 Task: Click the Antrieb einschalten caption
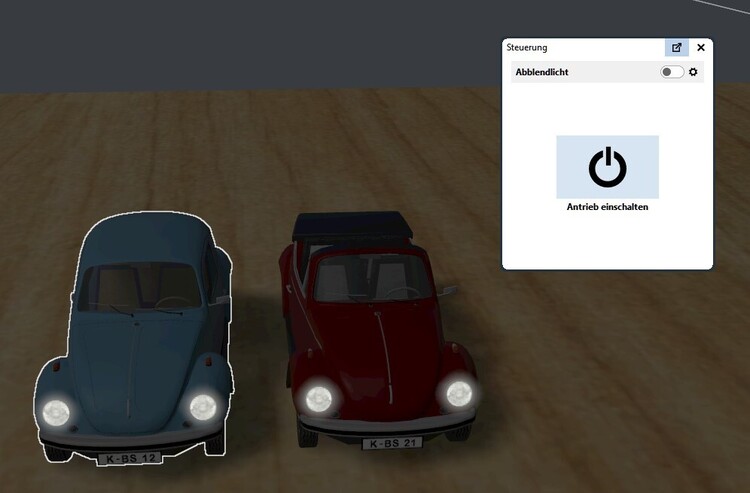coord(607,207)
